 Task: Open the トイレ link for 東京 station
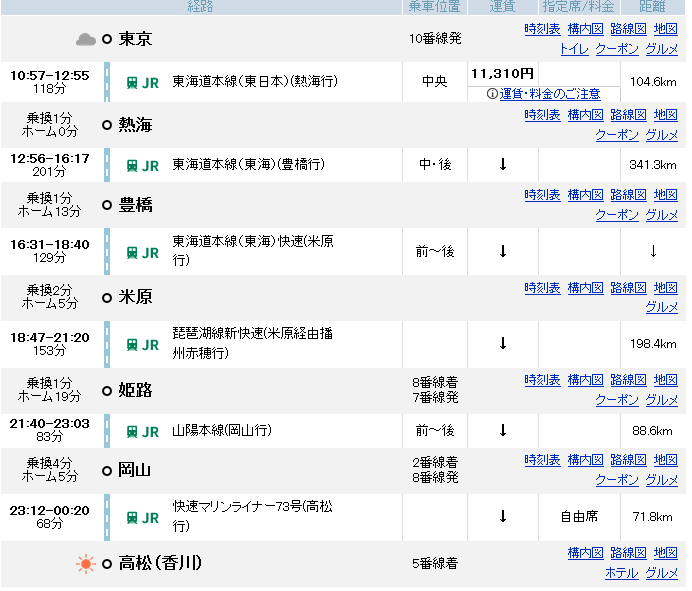(574, 49)
